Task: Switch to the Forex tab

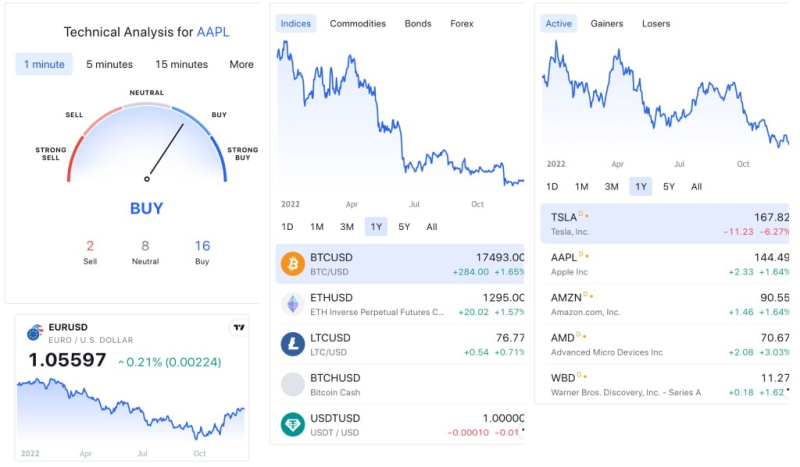Action: (462, 23)
